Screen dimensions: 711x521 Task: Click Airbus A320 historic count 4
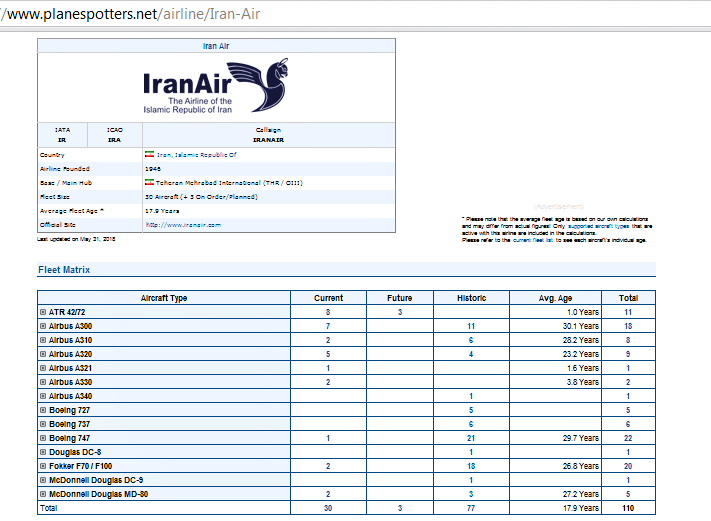pos(471,354)
